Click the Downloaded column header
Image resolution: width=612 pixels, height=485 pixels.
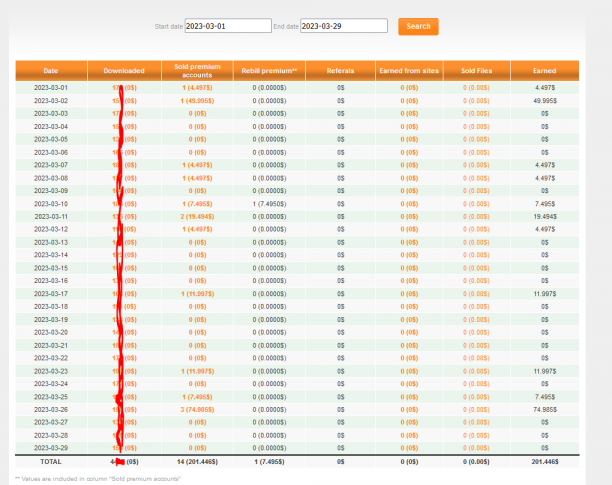tap(124, 71)
